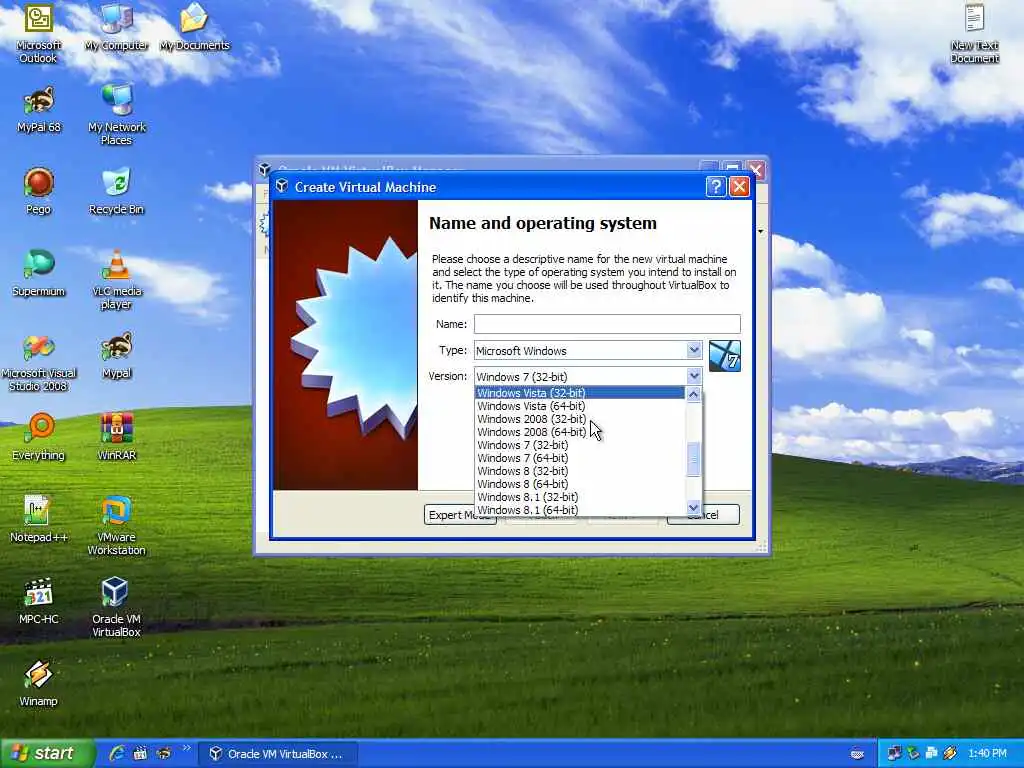Select the My Network Places icon
The image size is (1024, 768).
pos(116,115)
